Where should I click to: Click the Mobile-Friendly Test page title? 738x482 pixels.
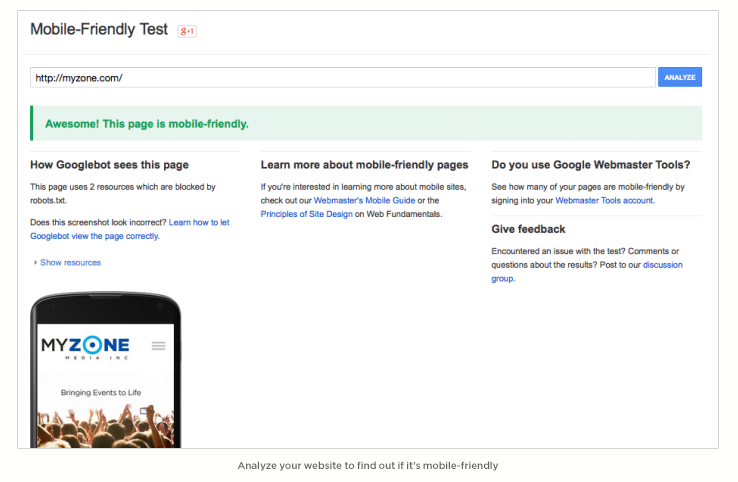click(x=99, y=29)
